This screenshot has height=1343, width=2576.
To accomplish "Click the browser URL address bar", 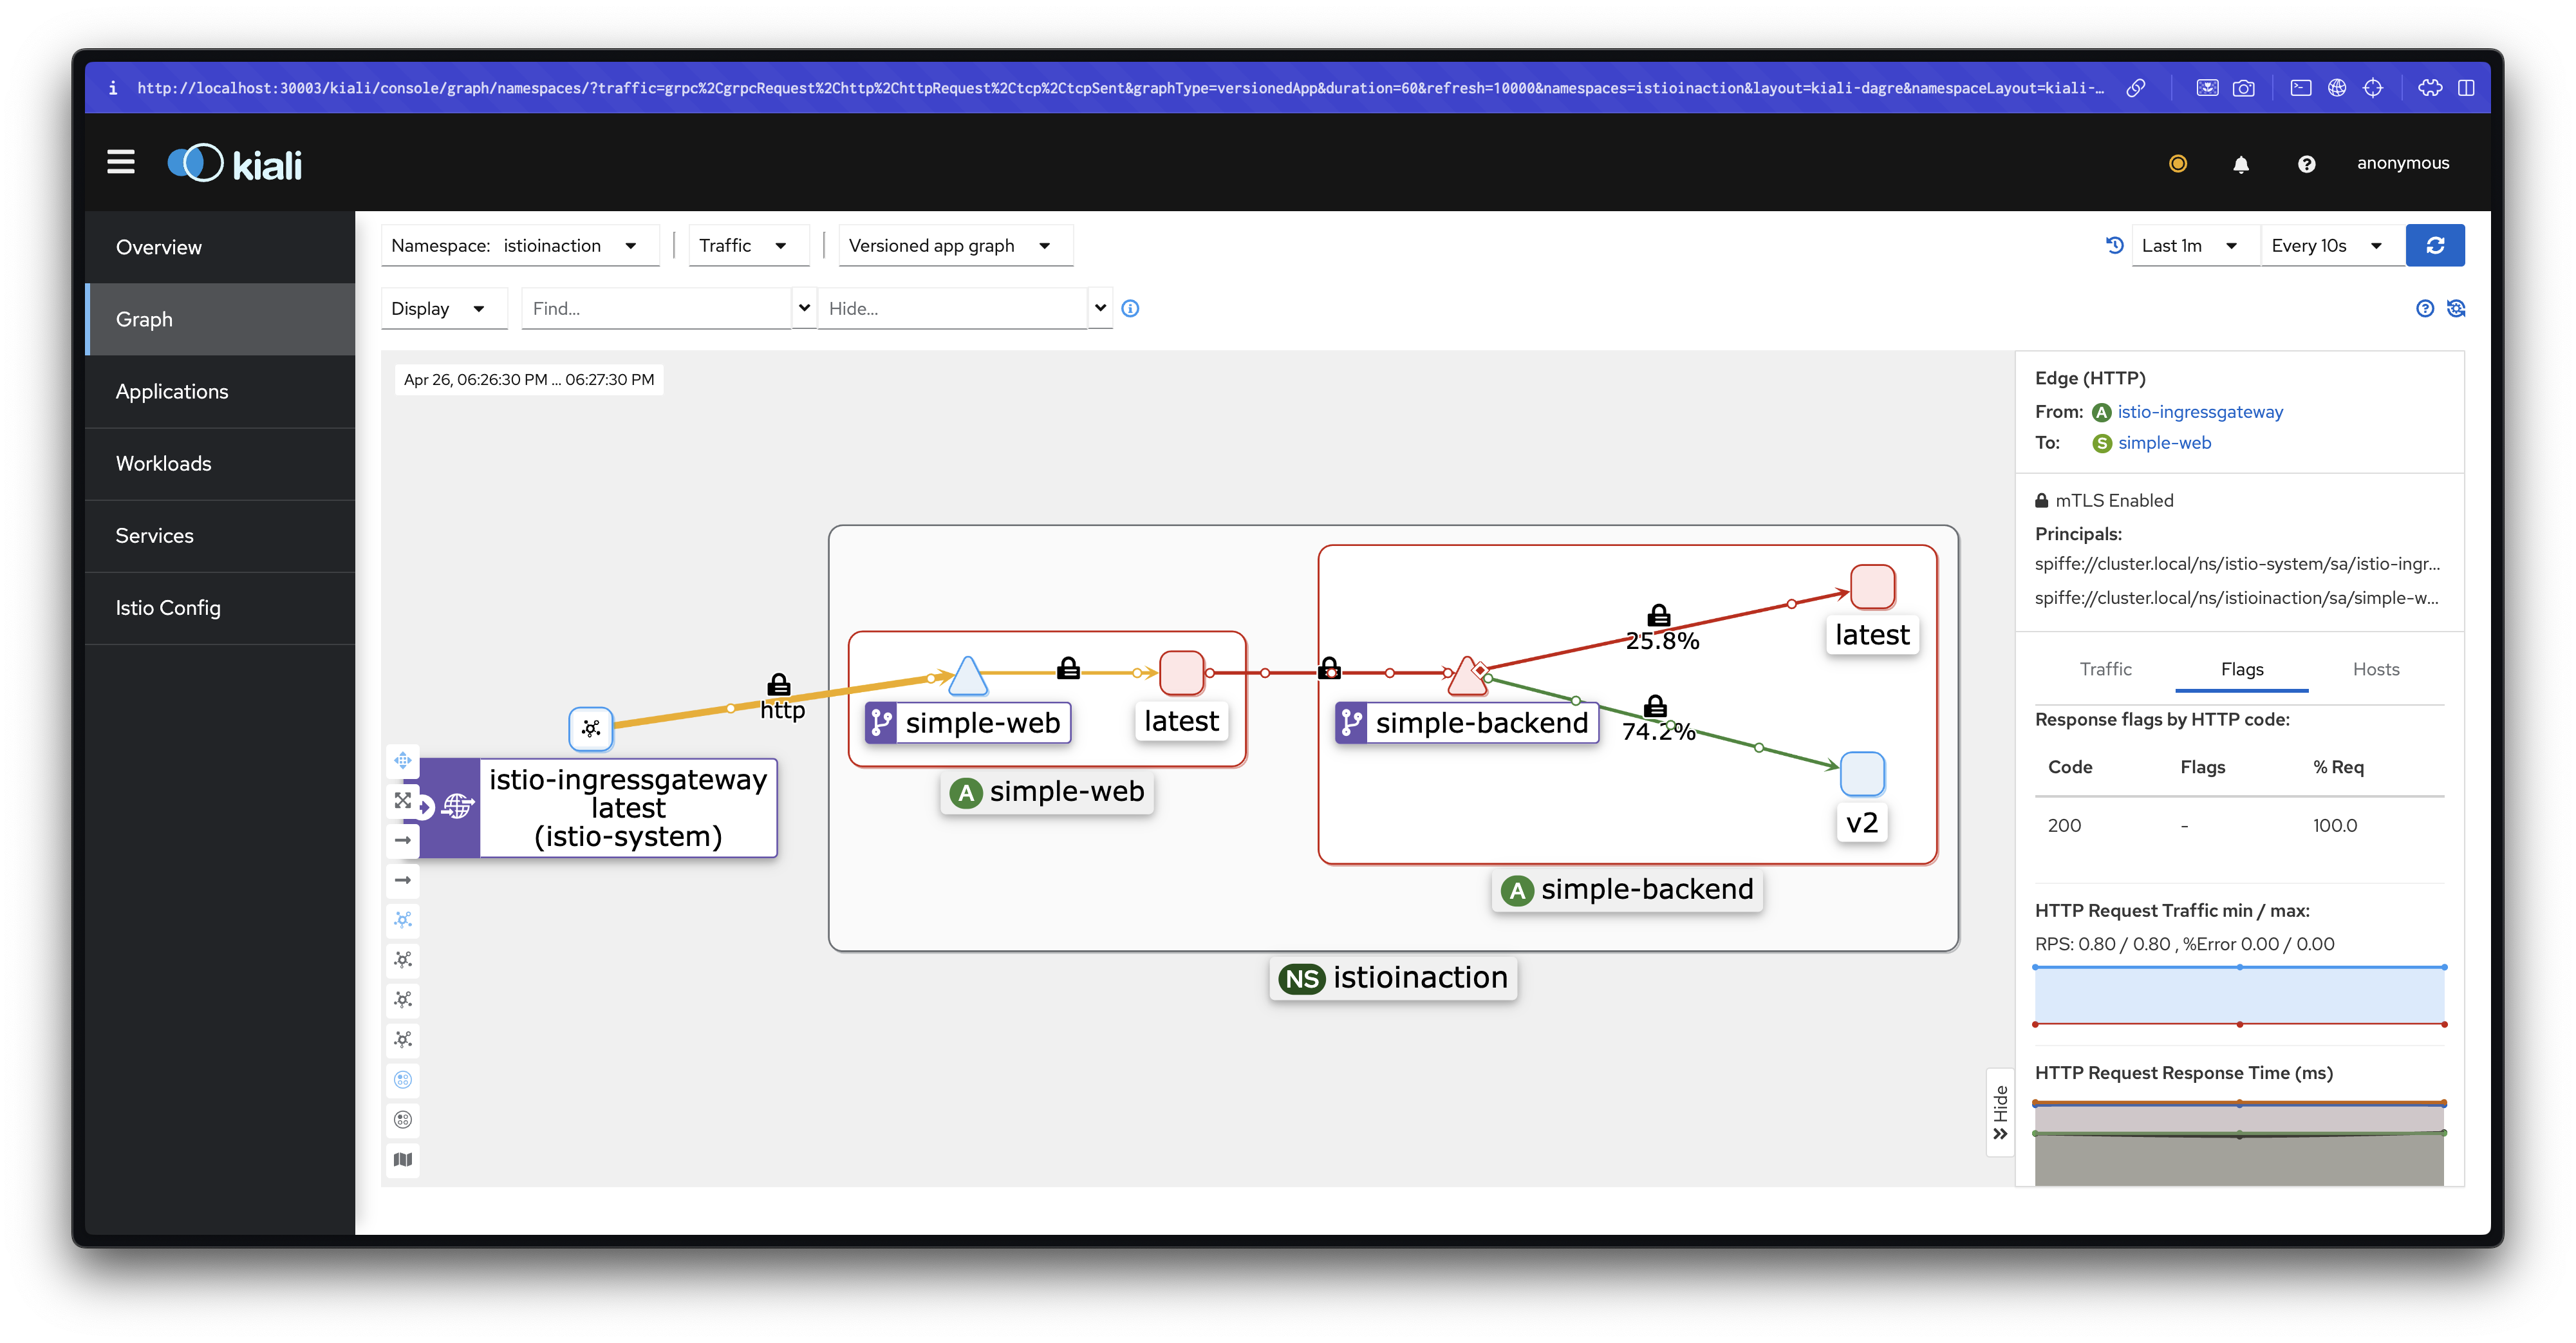I will [1120, 88].
